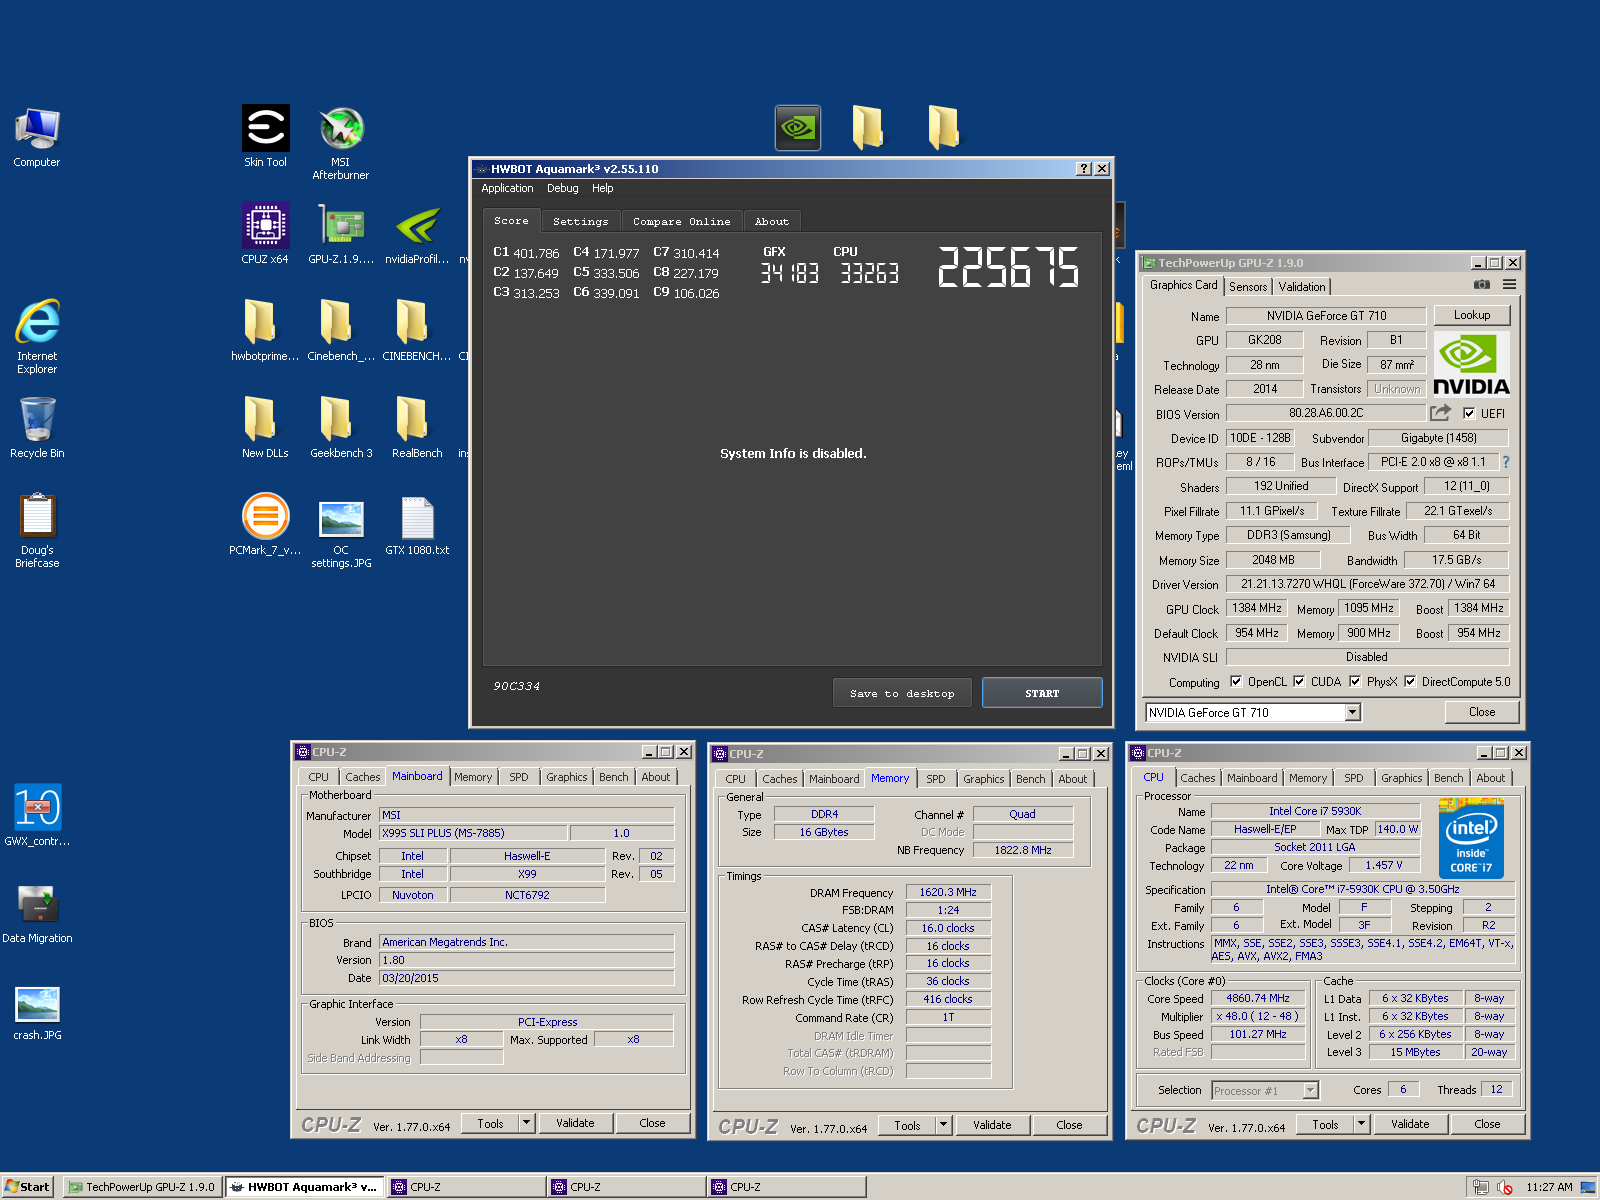The height and width of the screenshot is (1200, 1600).
Task: Switch to the Compare Online tab
Action: [x=681, y=221]
